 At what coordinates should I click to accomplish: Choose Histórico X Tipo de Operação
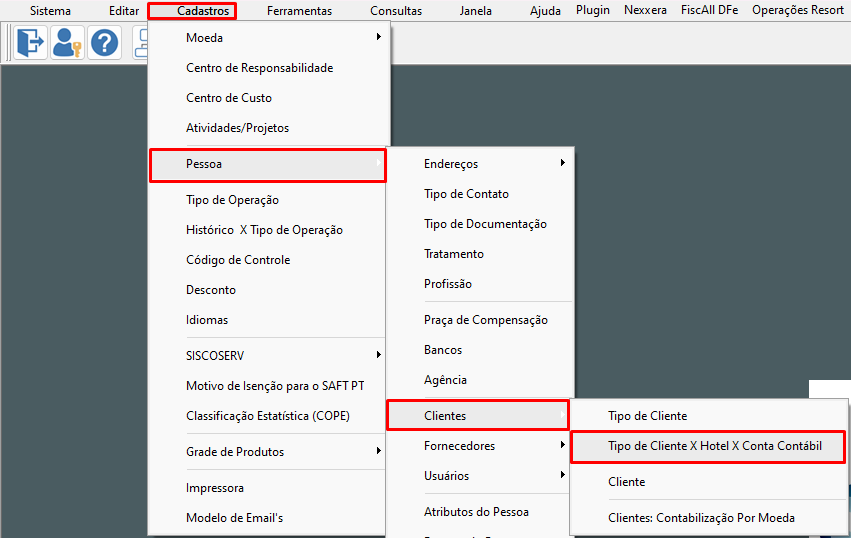point(269,230)
